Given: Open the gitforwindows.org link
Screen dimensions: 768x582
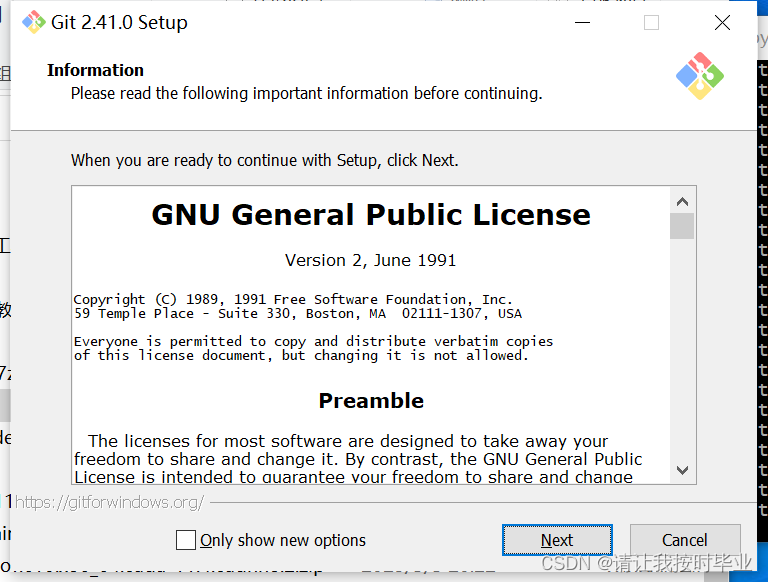Looking at the screenshot, I should 109,502.
